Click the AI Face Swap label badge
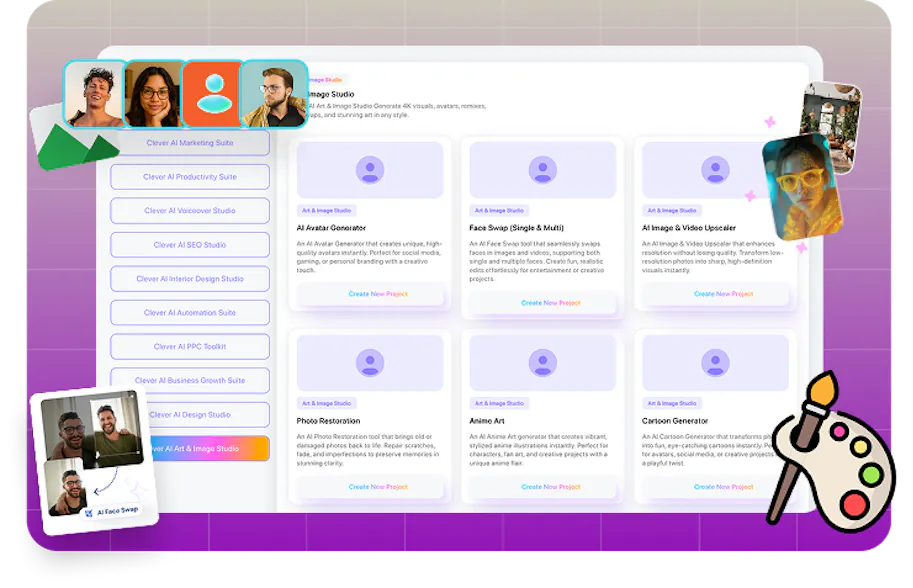913x588 pixels. click(113, 511)
